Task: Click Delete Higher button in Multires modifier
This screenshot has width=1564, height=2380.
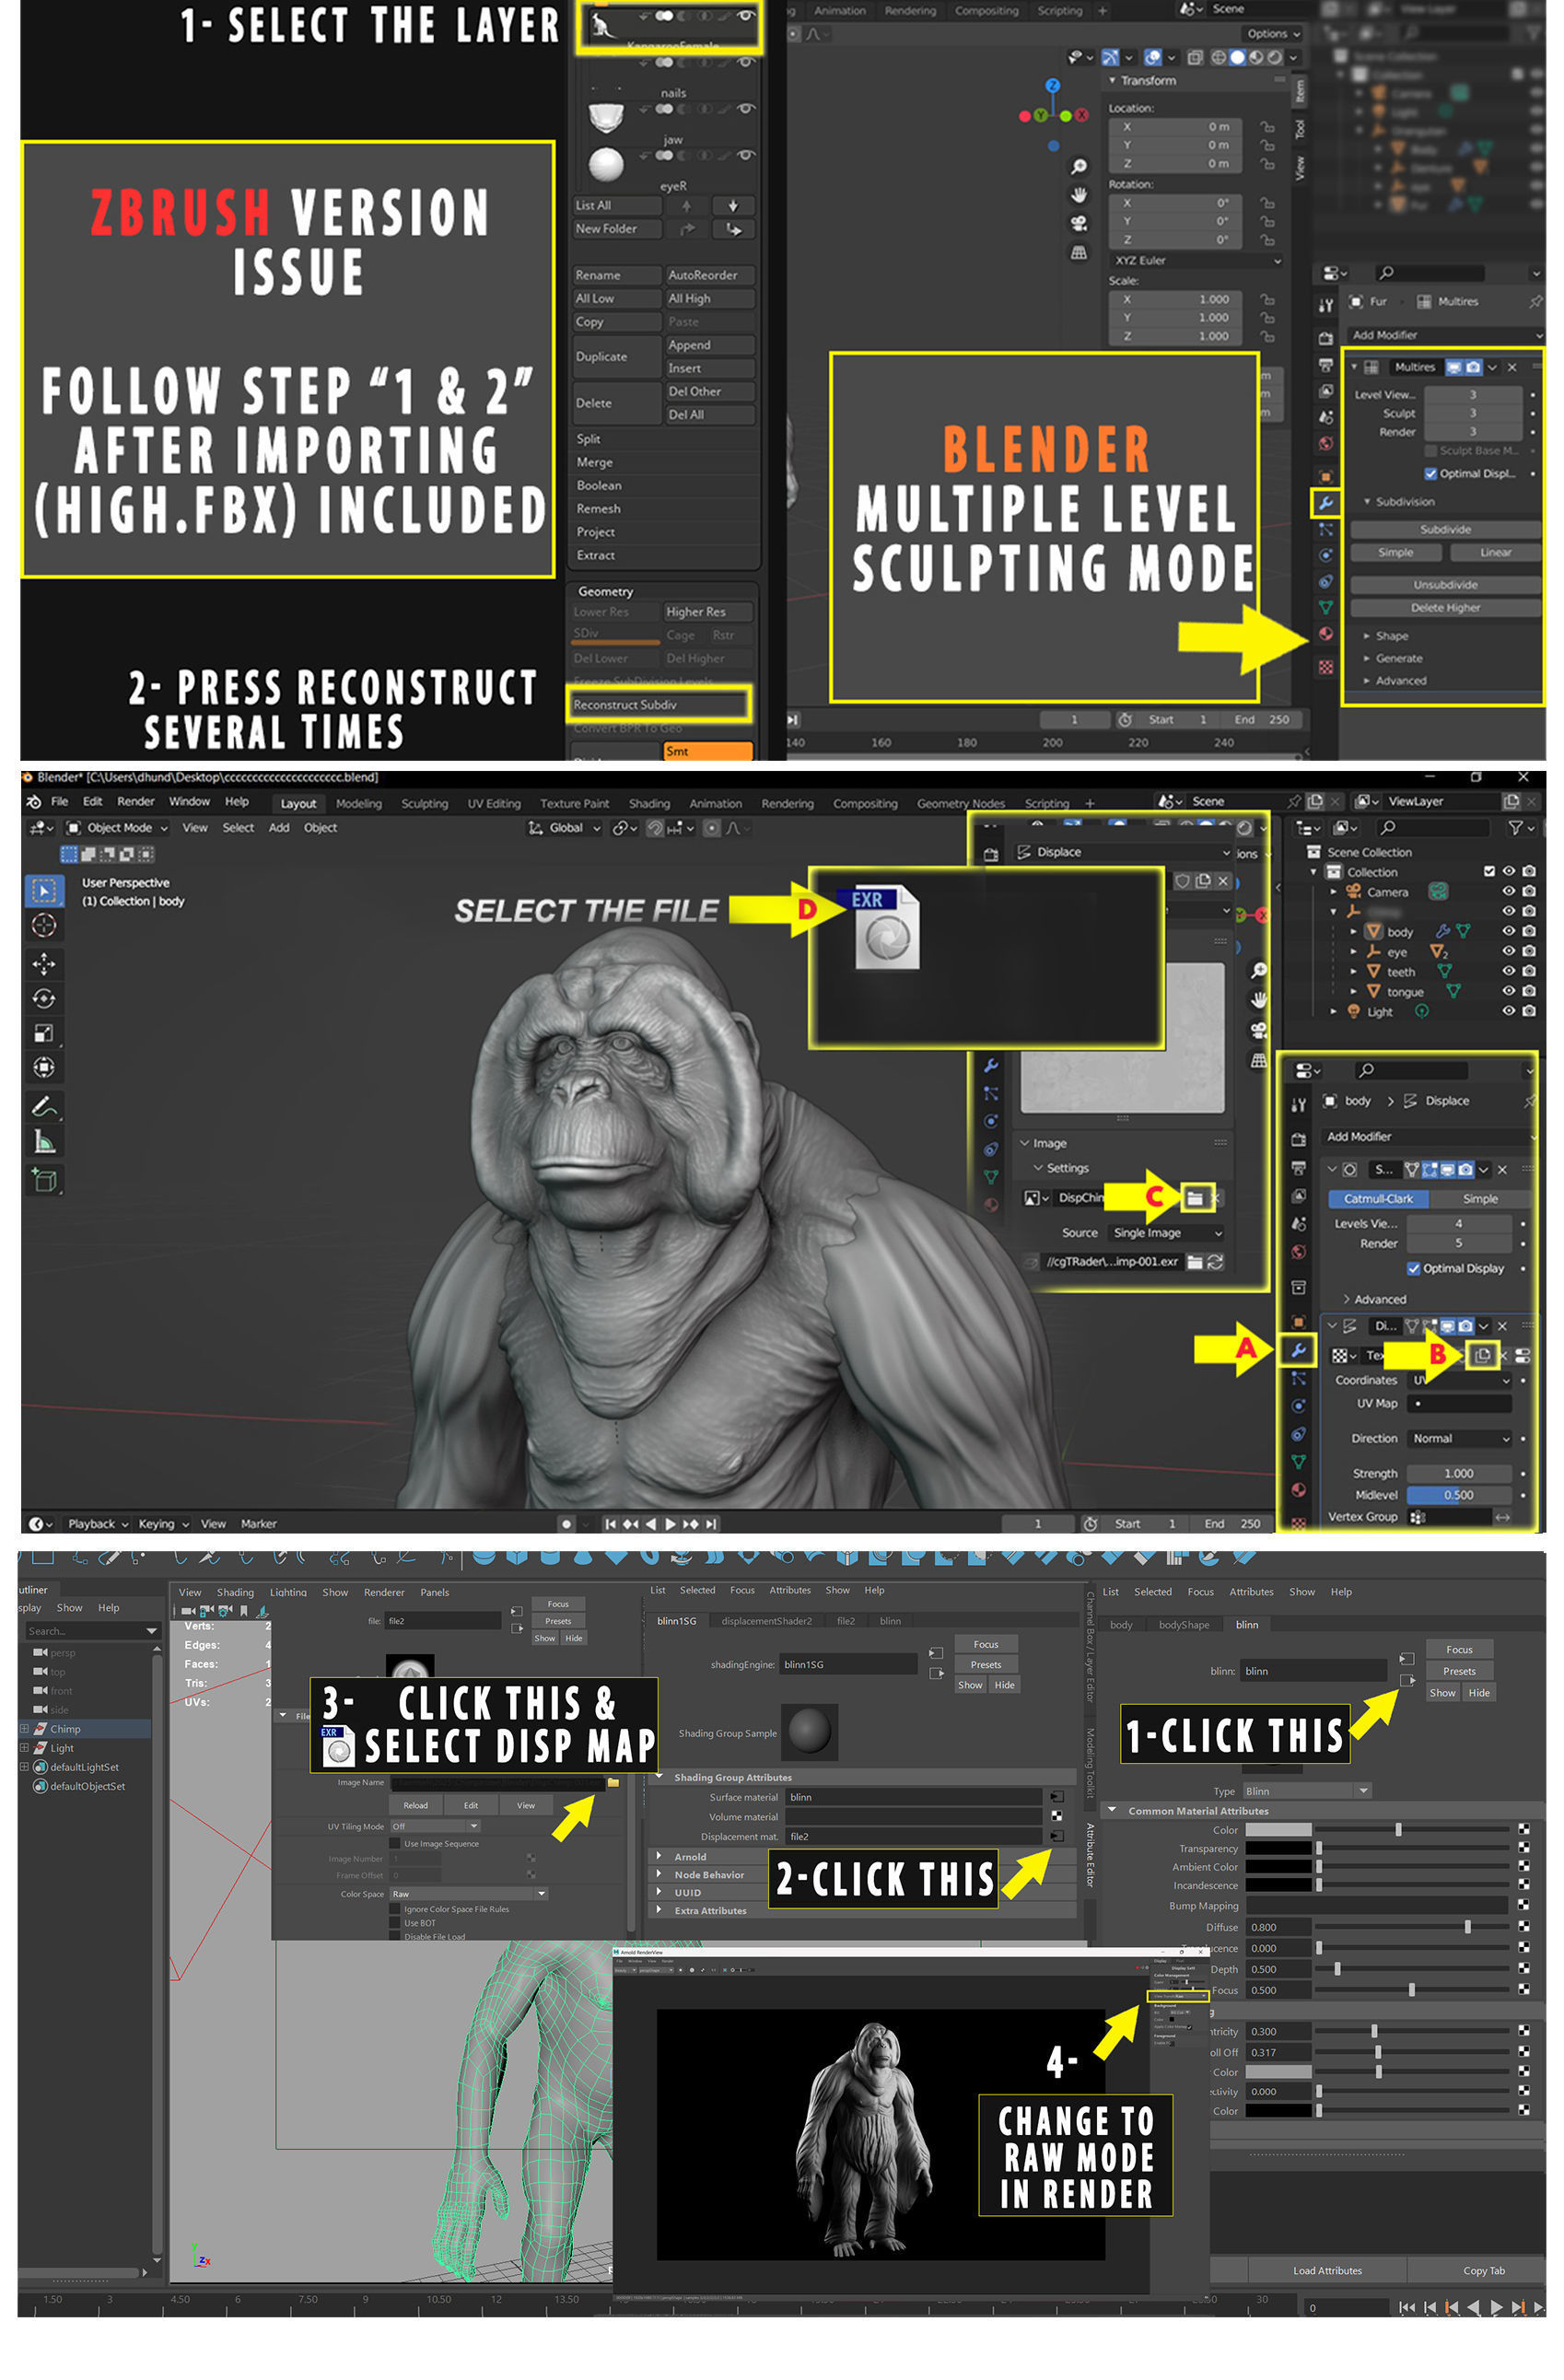Action: click(x=1444, y=607)
